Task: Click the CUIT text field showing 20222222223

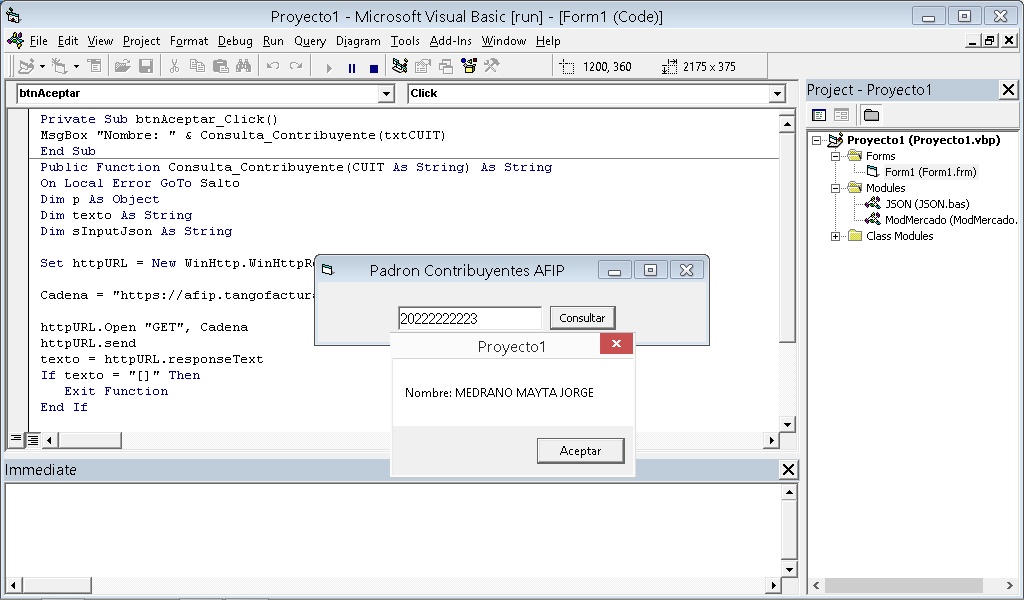Action: tap(470, 319)
